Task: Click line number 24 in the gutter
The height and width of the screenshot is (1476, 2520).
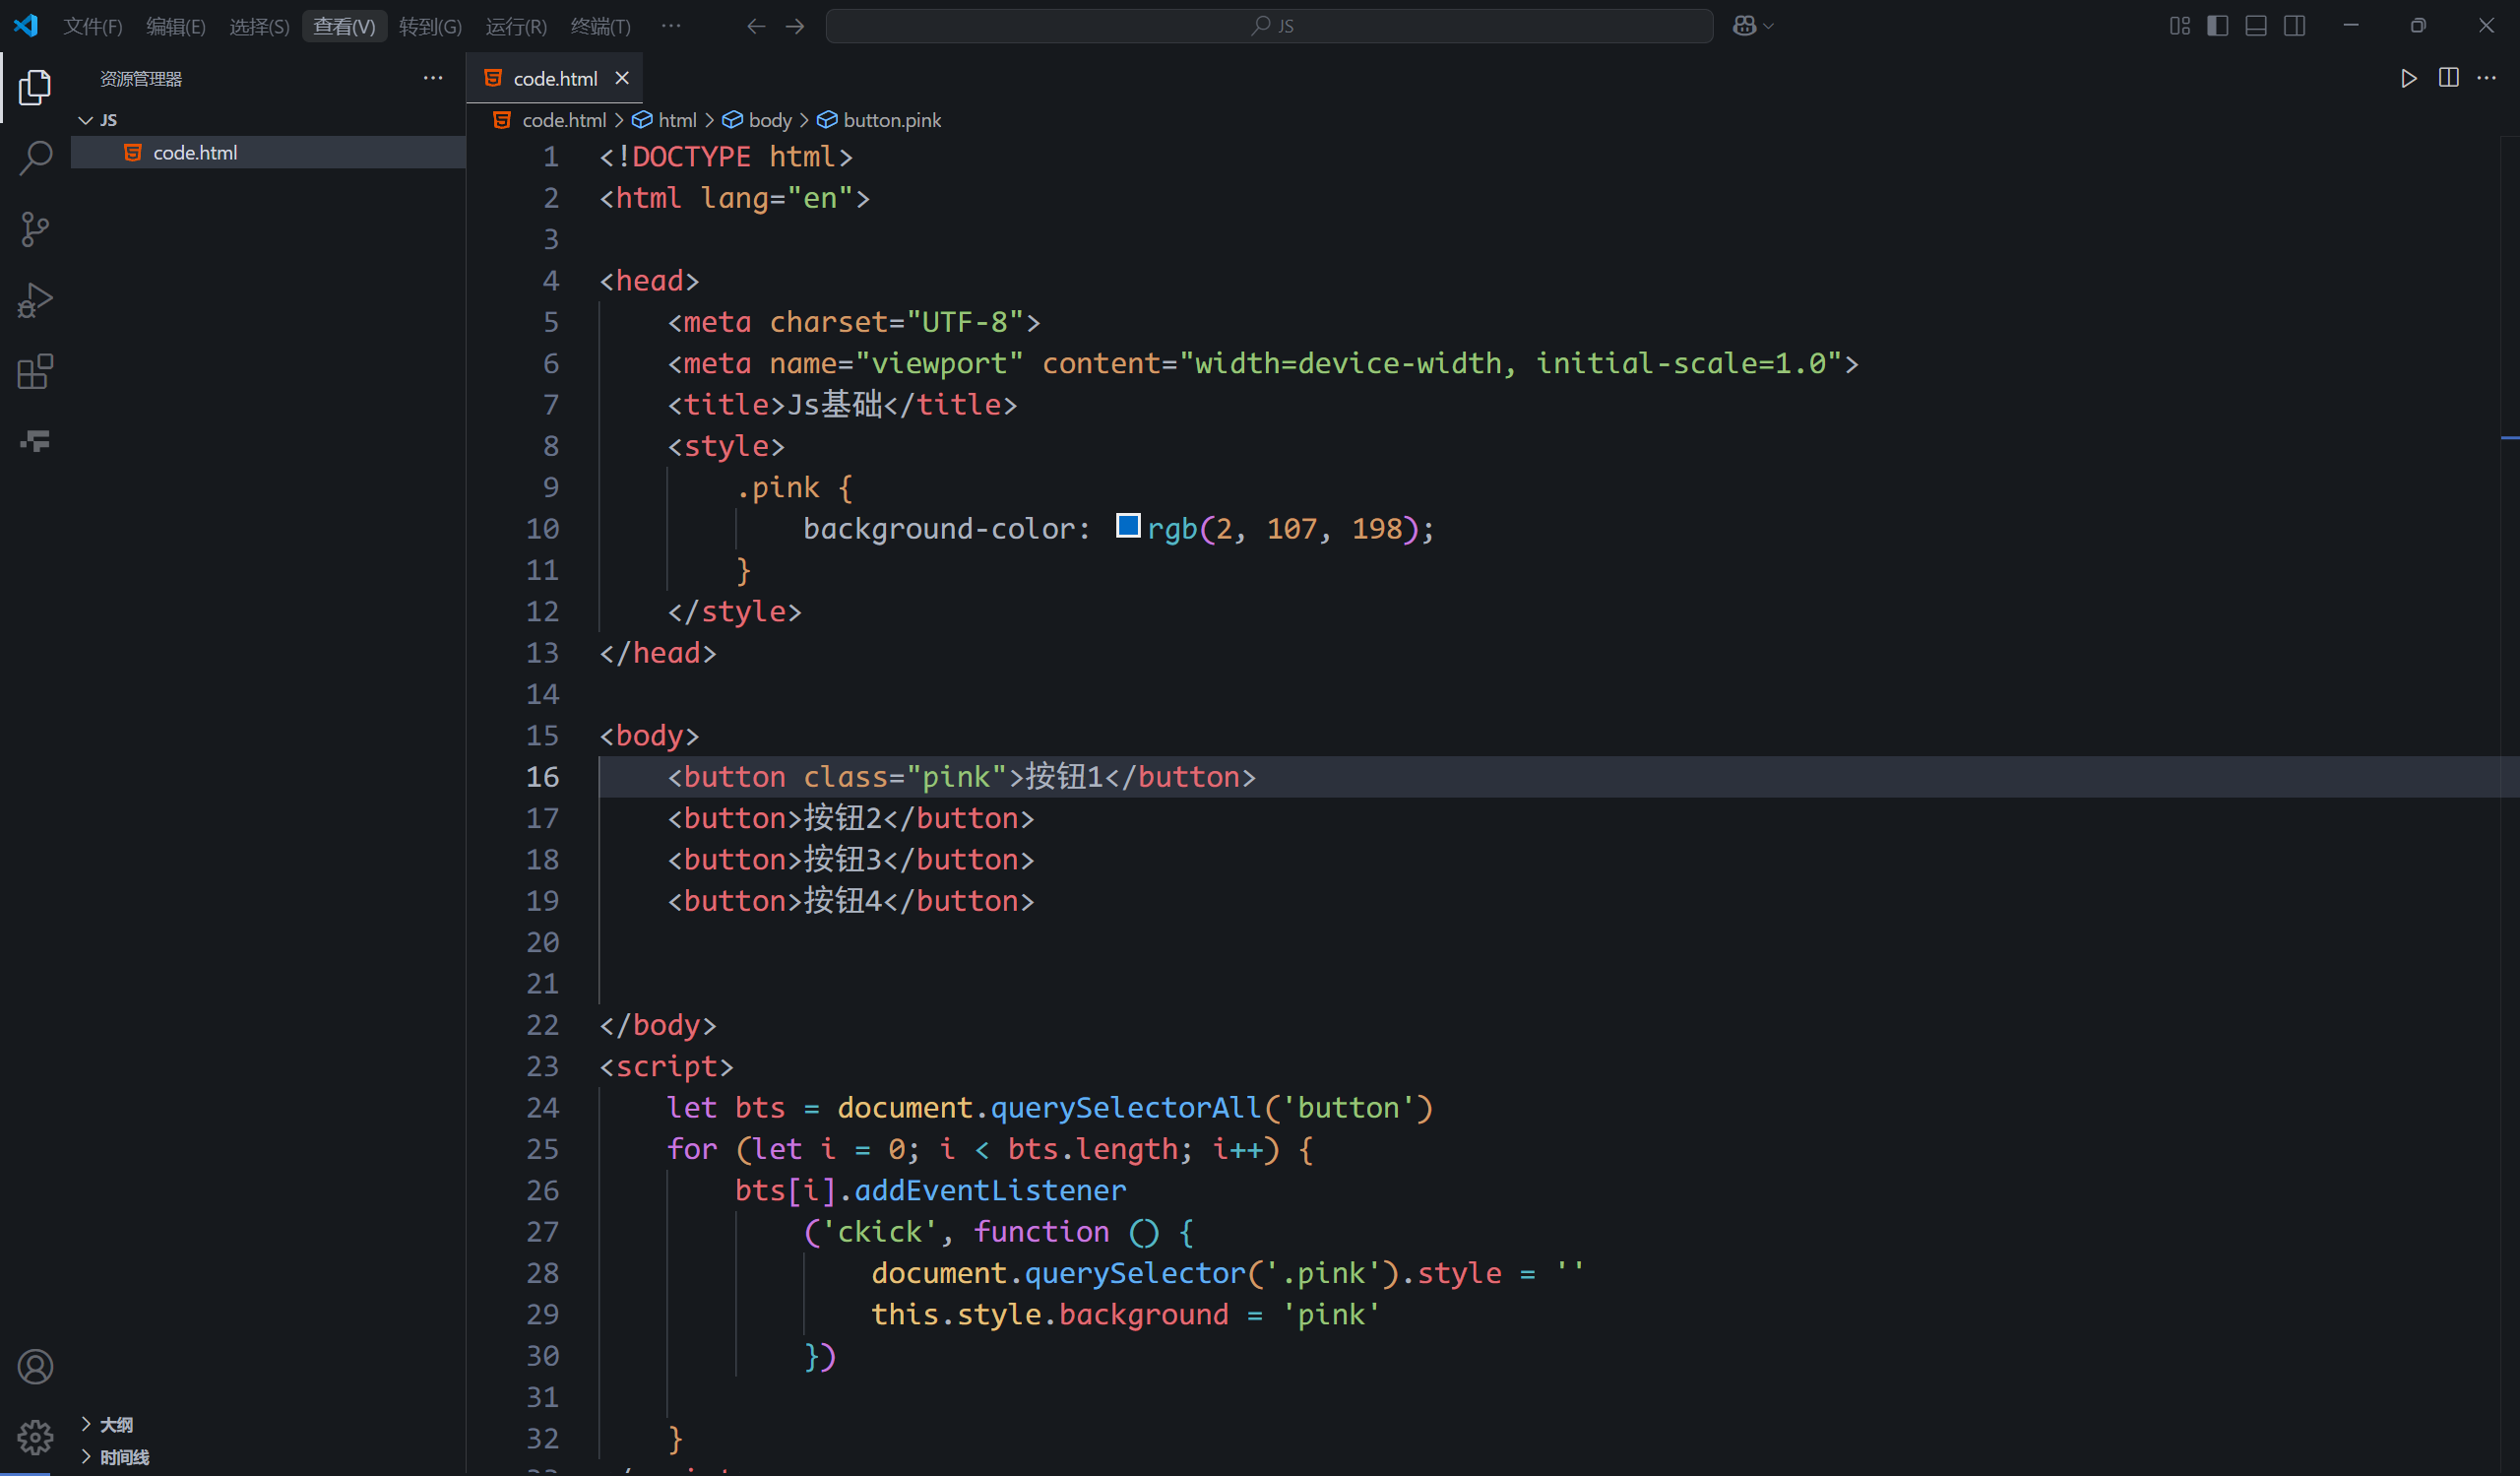Action: [543, 1108]
